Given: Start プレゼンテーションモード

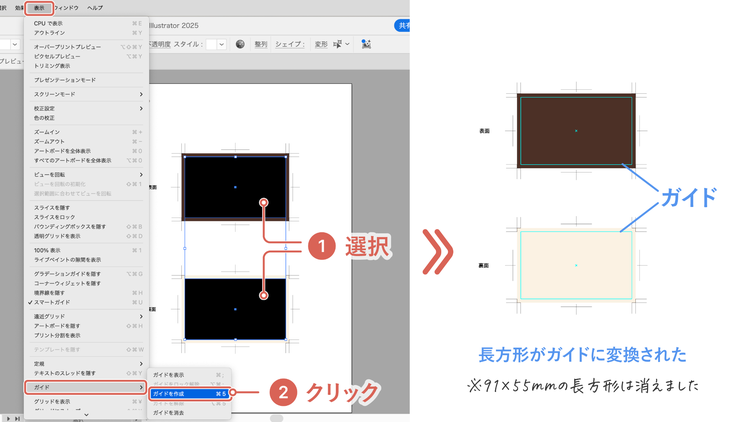Looking at the screenshot, I should pos(87,80).
